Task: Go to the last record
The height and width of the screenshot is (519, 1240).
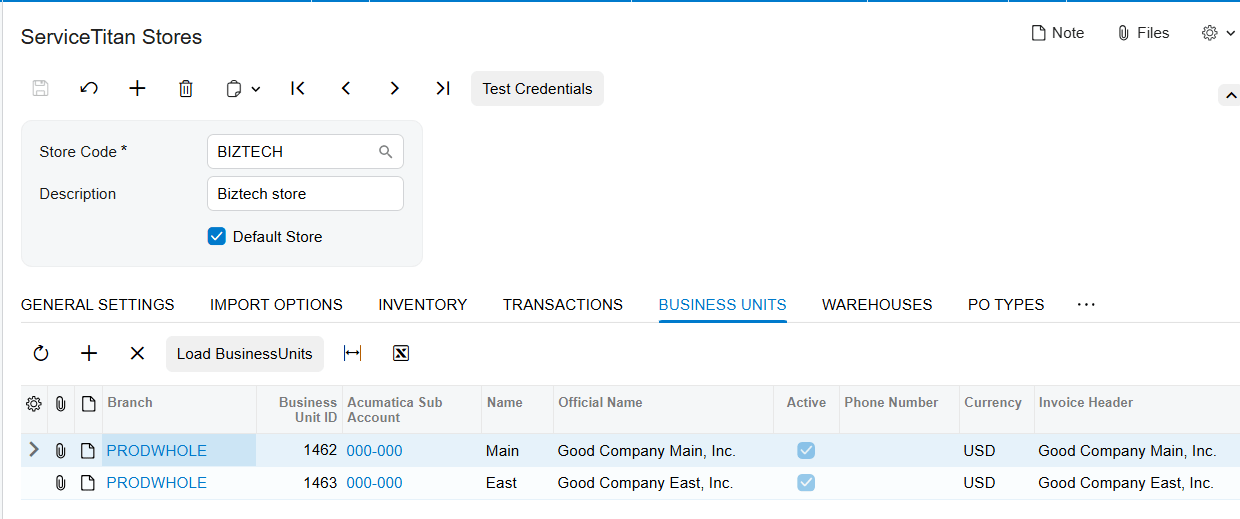Action: (x=443, y=88)
